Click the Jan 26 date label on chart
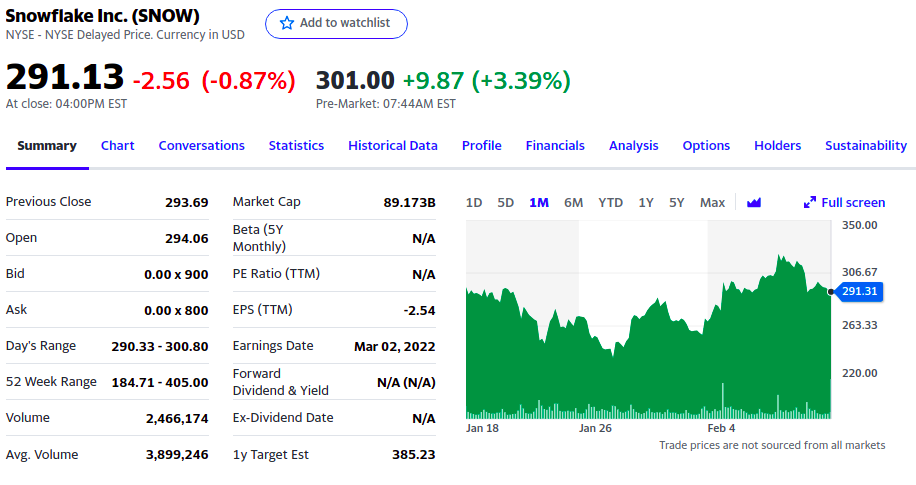 pyautogui.click(x=595, y=428)
